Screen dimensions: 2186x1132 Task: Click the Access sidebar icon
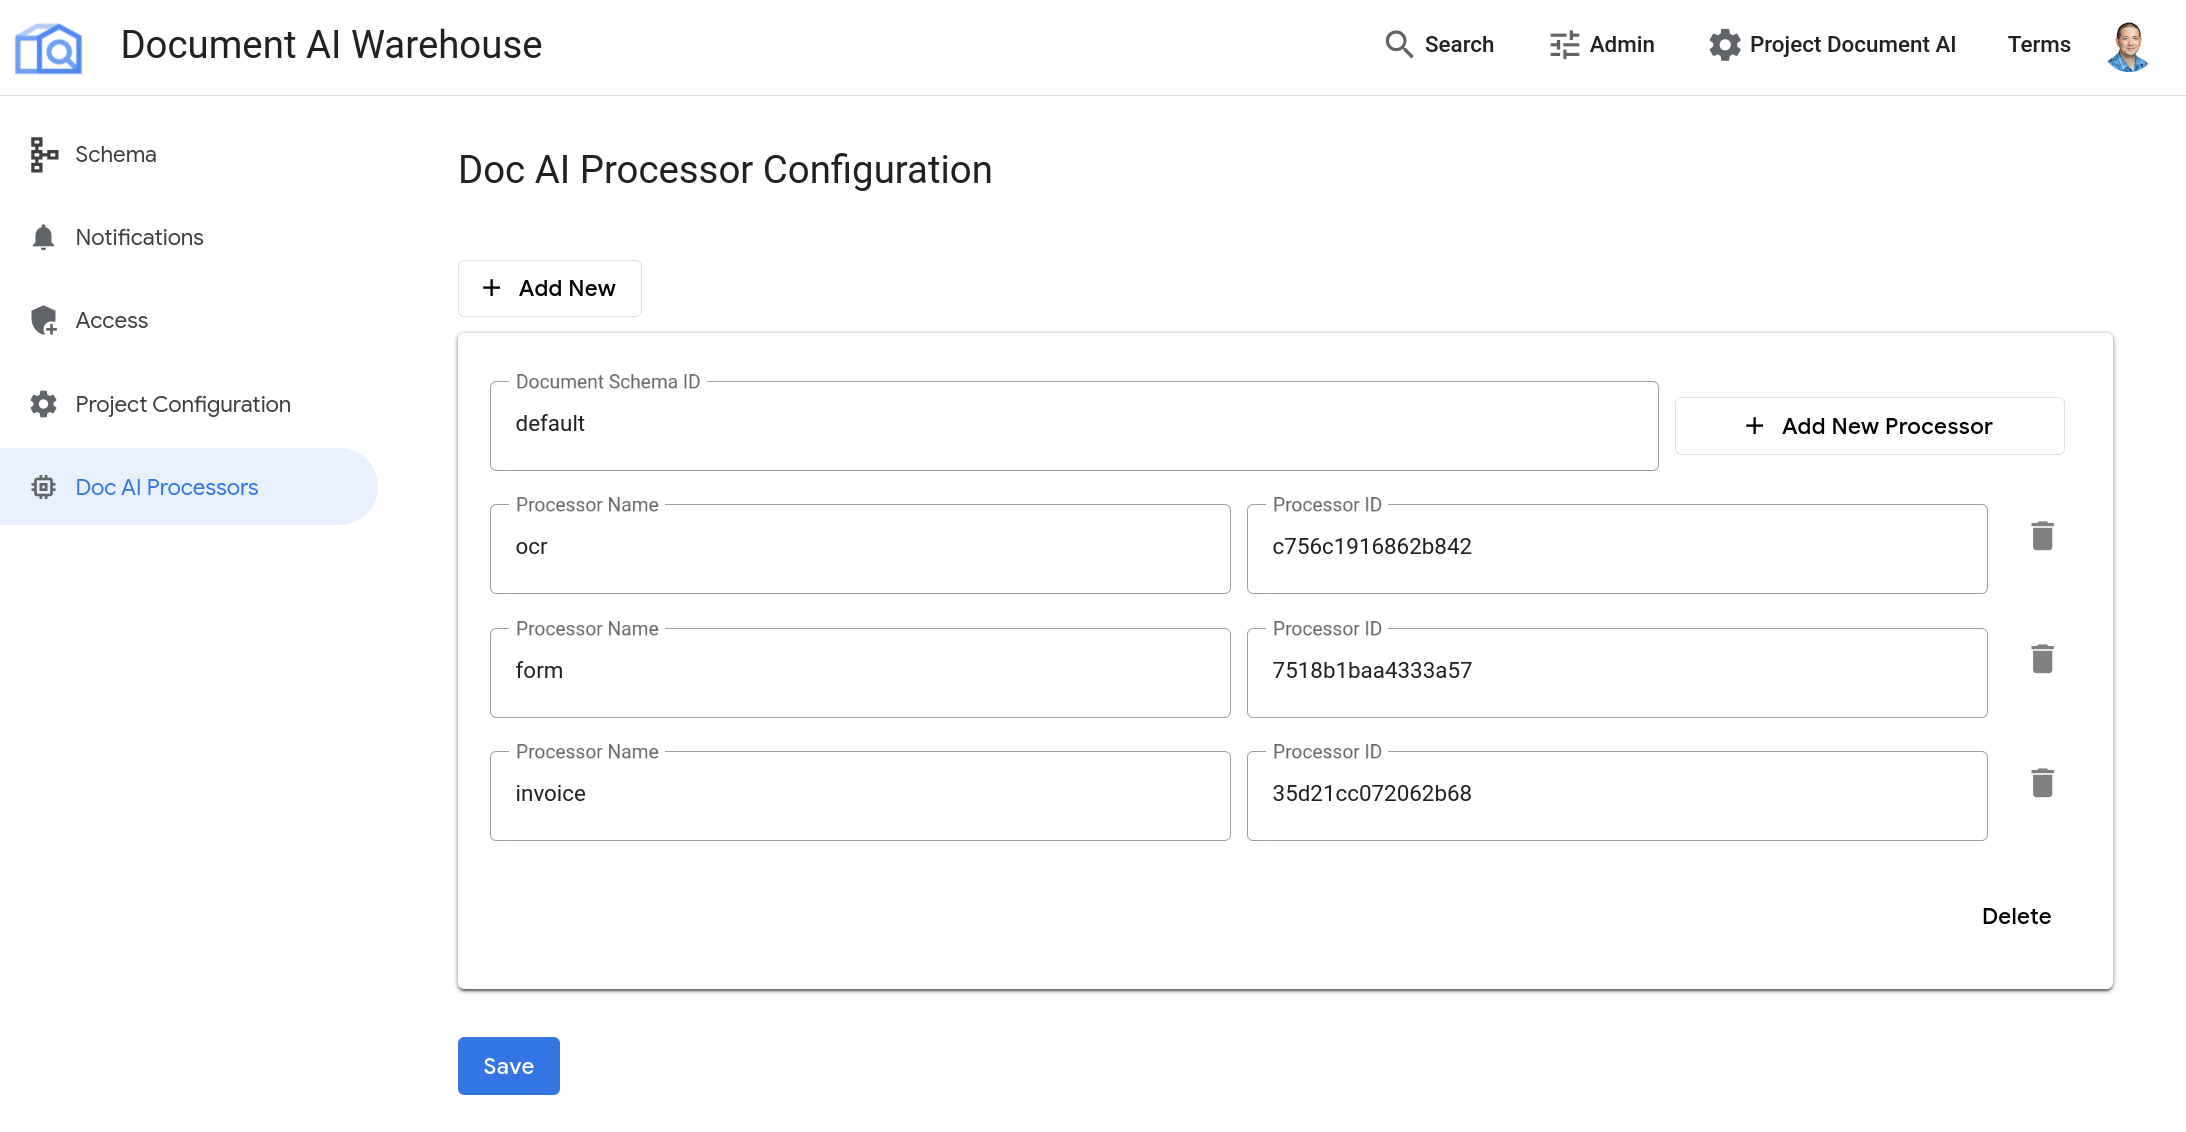(42, 319)
